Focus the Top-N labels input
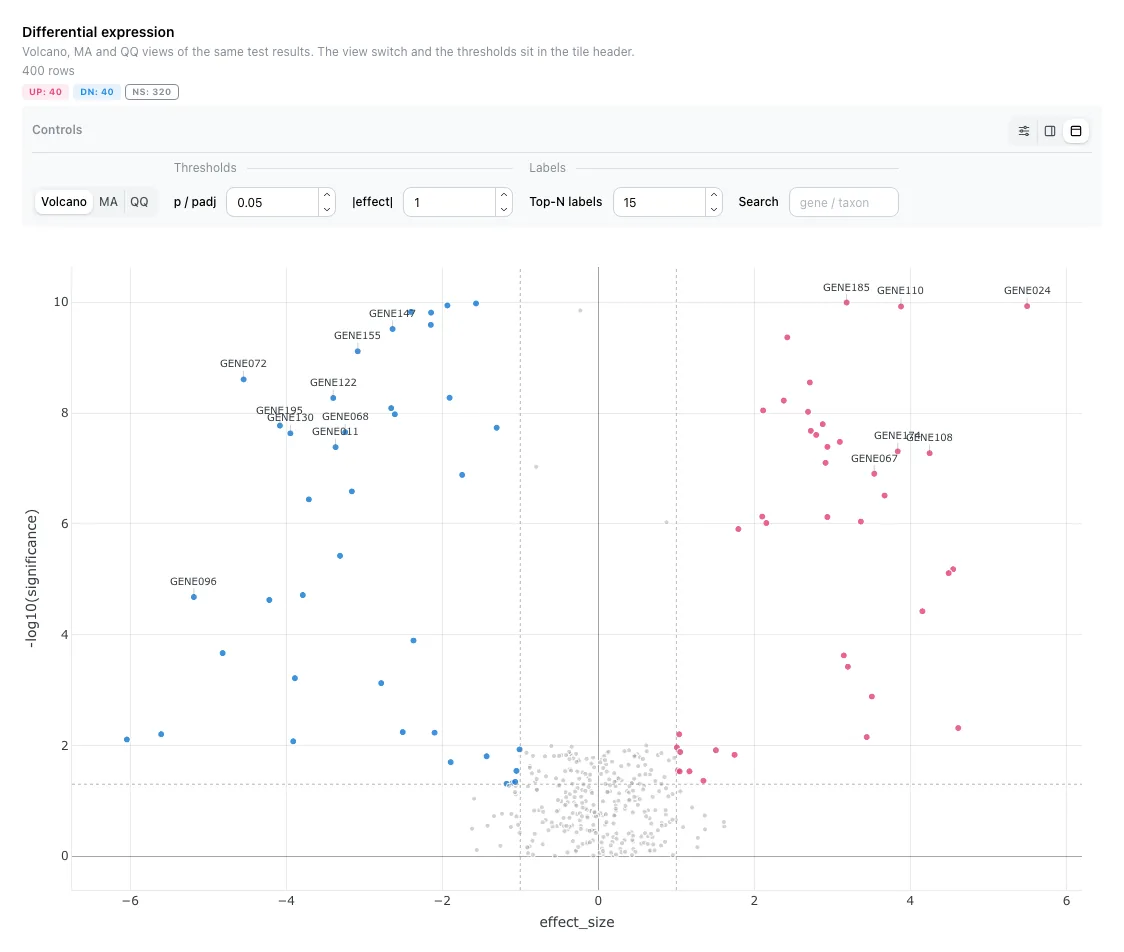Viewport: 1124px width, 952px height. pyautogui.click(x=660, y=202)
